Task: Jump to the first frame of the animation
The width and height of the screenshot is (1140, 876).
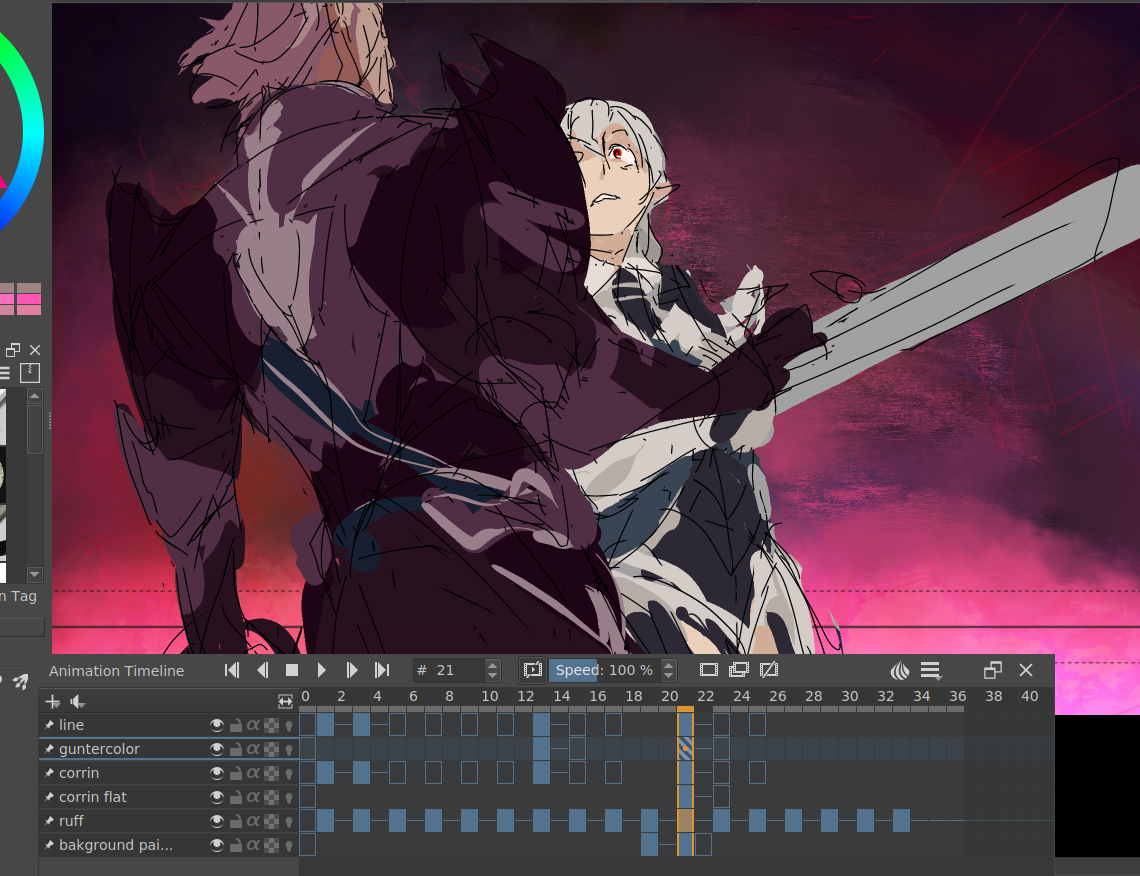Action: (232, 670)
